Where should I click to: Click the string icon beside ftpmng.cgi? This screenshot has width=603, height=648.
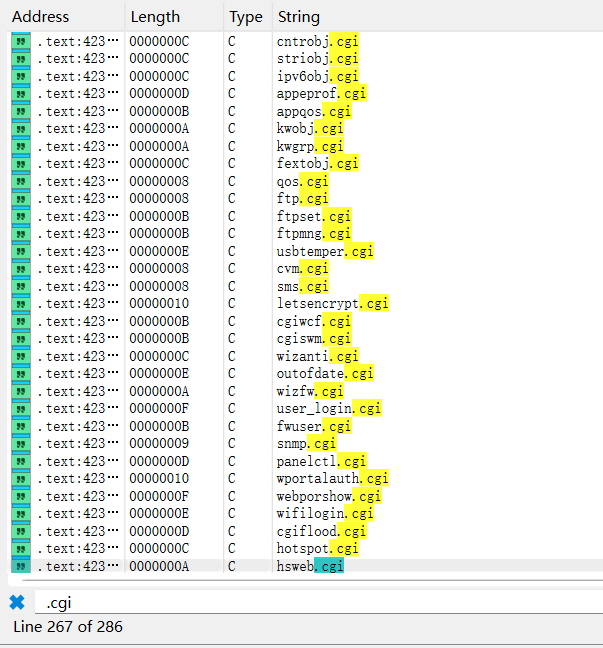coord(21,234)
